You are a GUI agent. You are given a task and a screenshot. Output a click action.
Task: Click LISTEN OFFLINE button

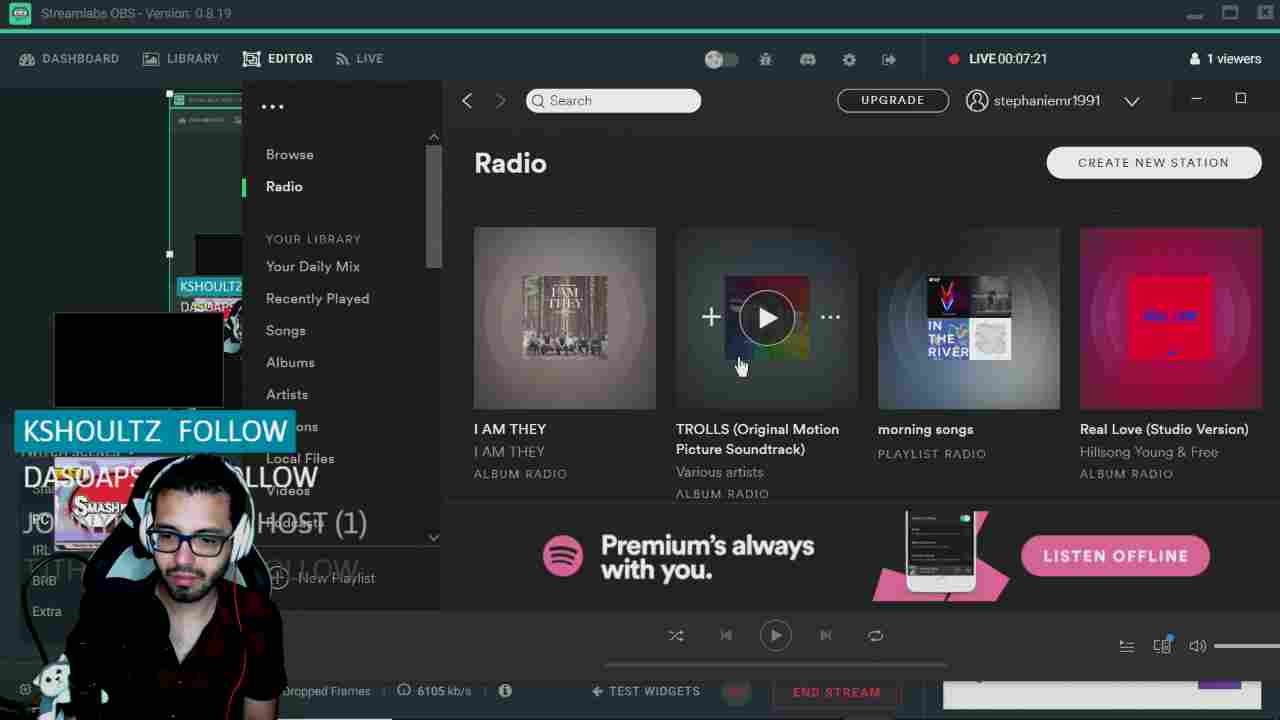coord(1116,556)
